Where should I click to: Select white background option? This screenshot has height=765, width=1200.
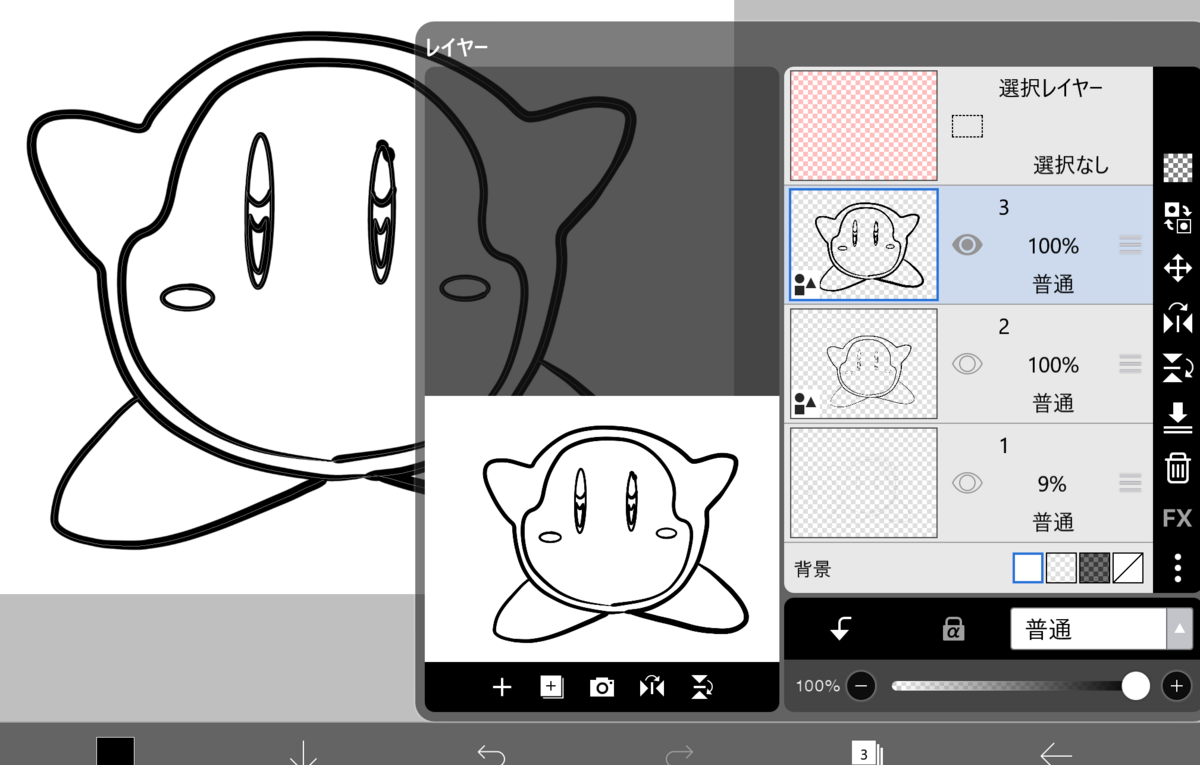pos(1028,568)
